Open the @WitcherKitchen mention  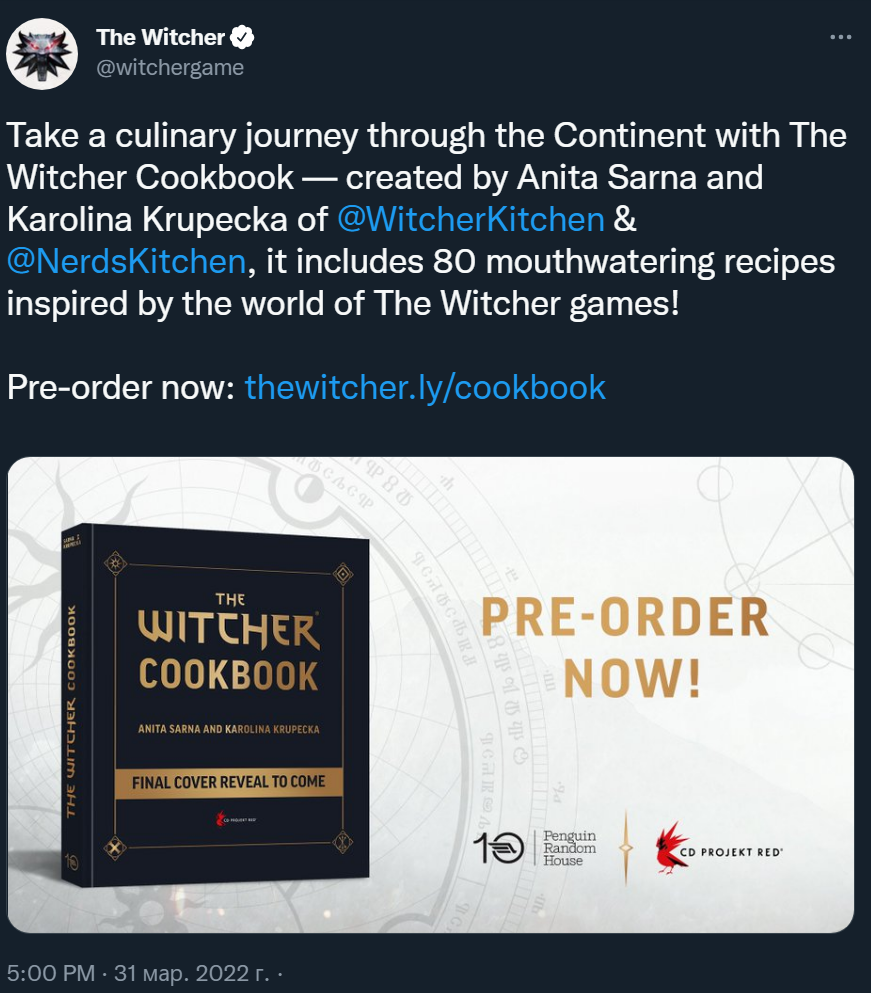pos(471,220)
